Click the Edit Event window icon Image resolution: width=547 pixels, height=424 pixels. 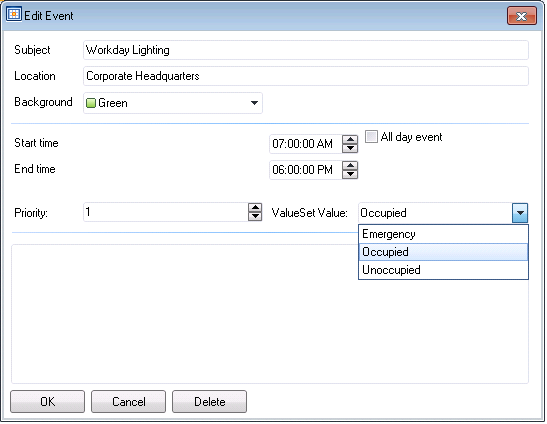point(14,14)
